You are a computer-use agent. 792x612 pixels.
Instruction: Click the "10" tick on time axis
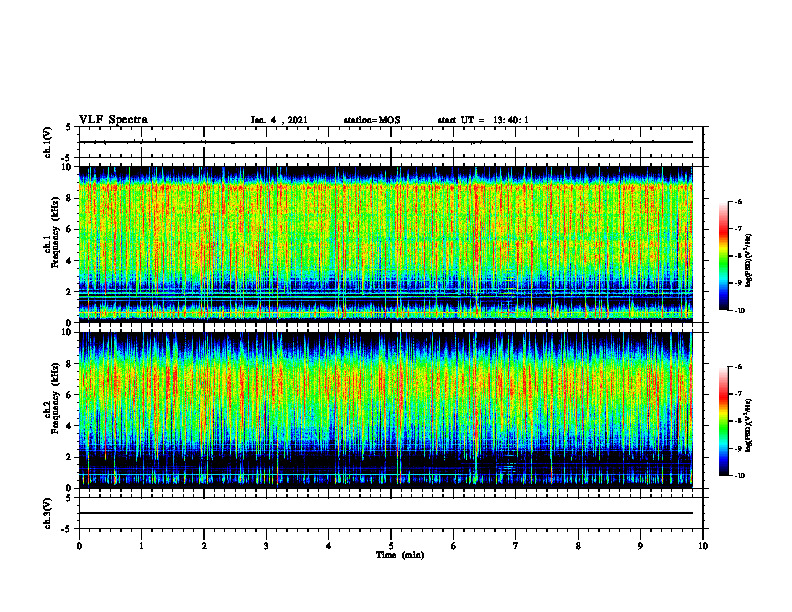click(703, 546)
